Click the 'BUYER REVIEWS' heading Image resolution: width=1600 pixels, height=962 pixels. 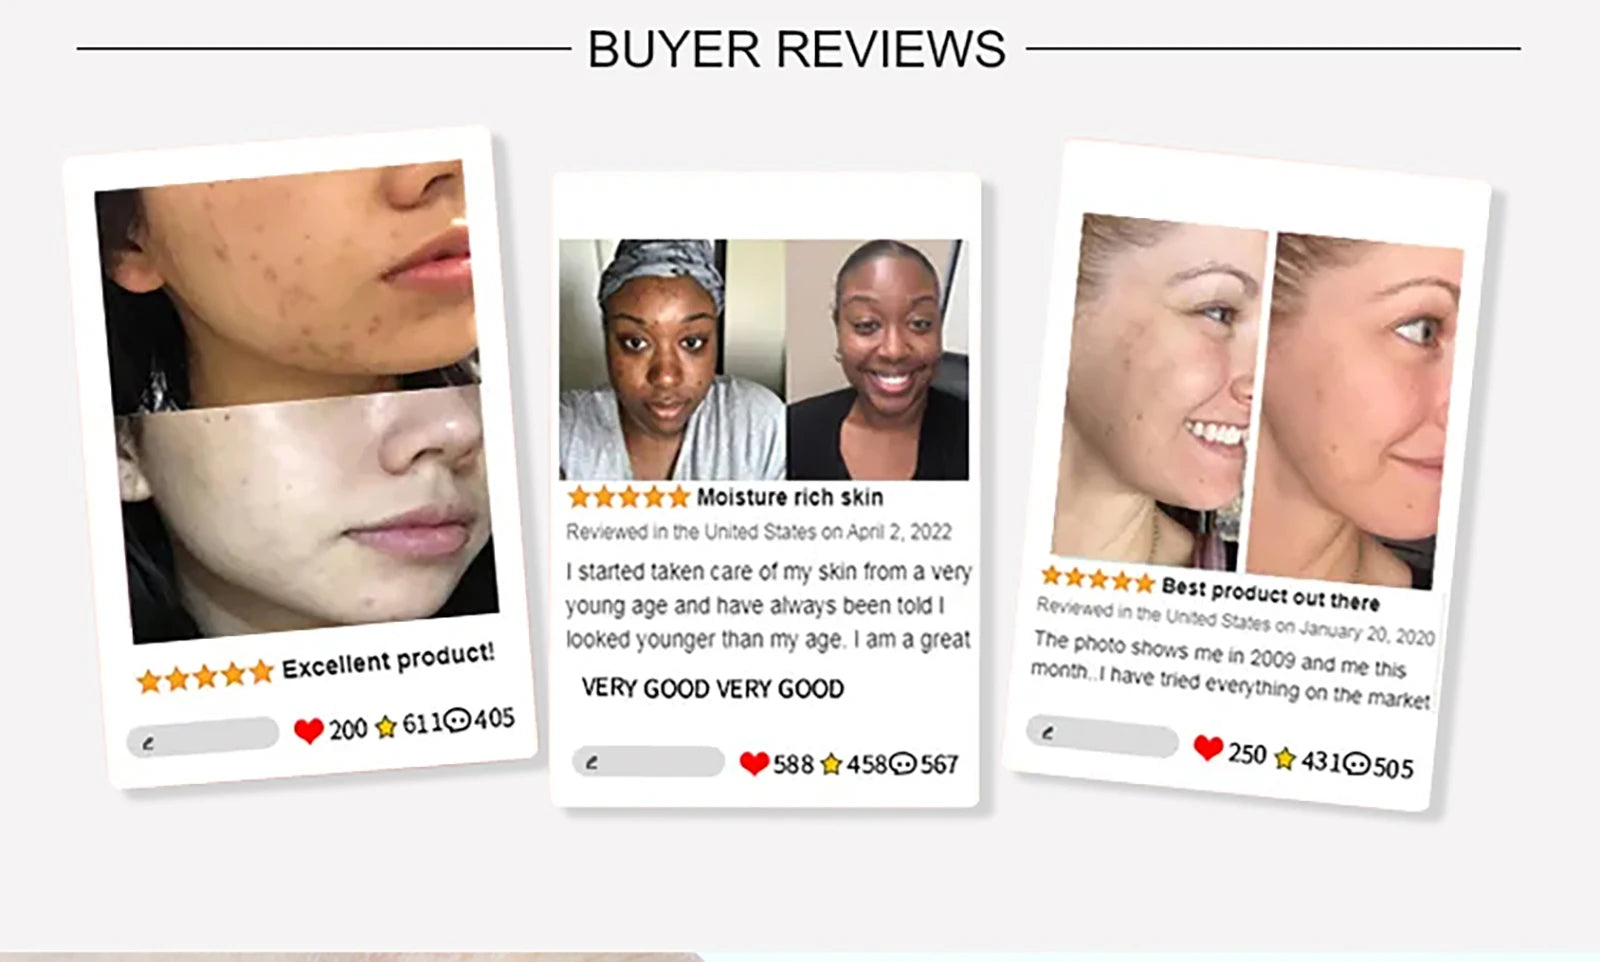(x=797, y=49)
